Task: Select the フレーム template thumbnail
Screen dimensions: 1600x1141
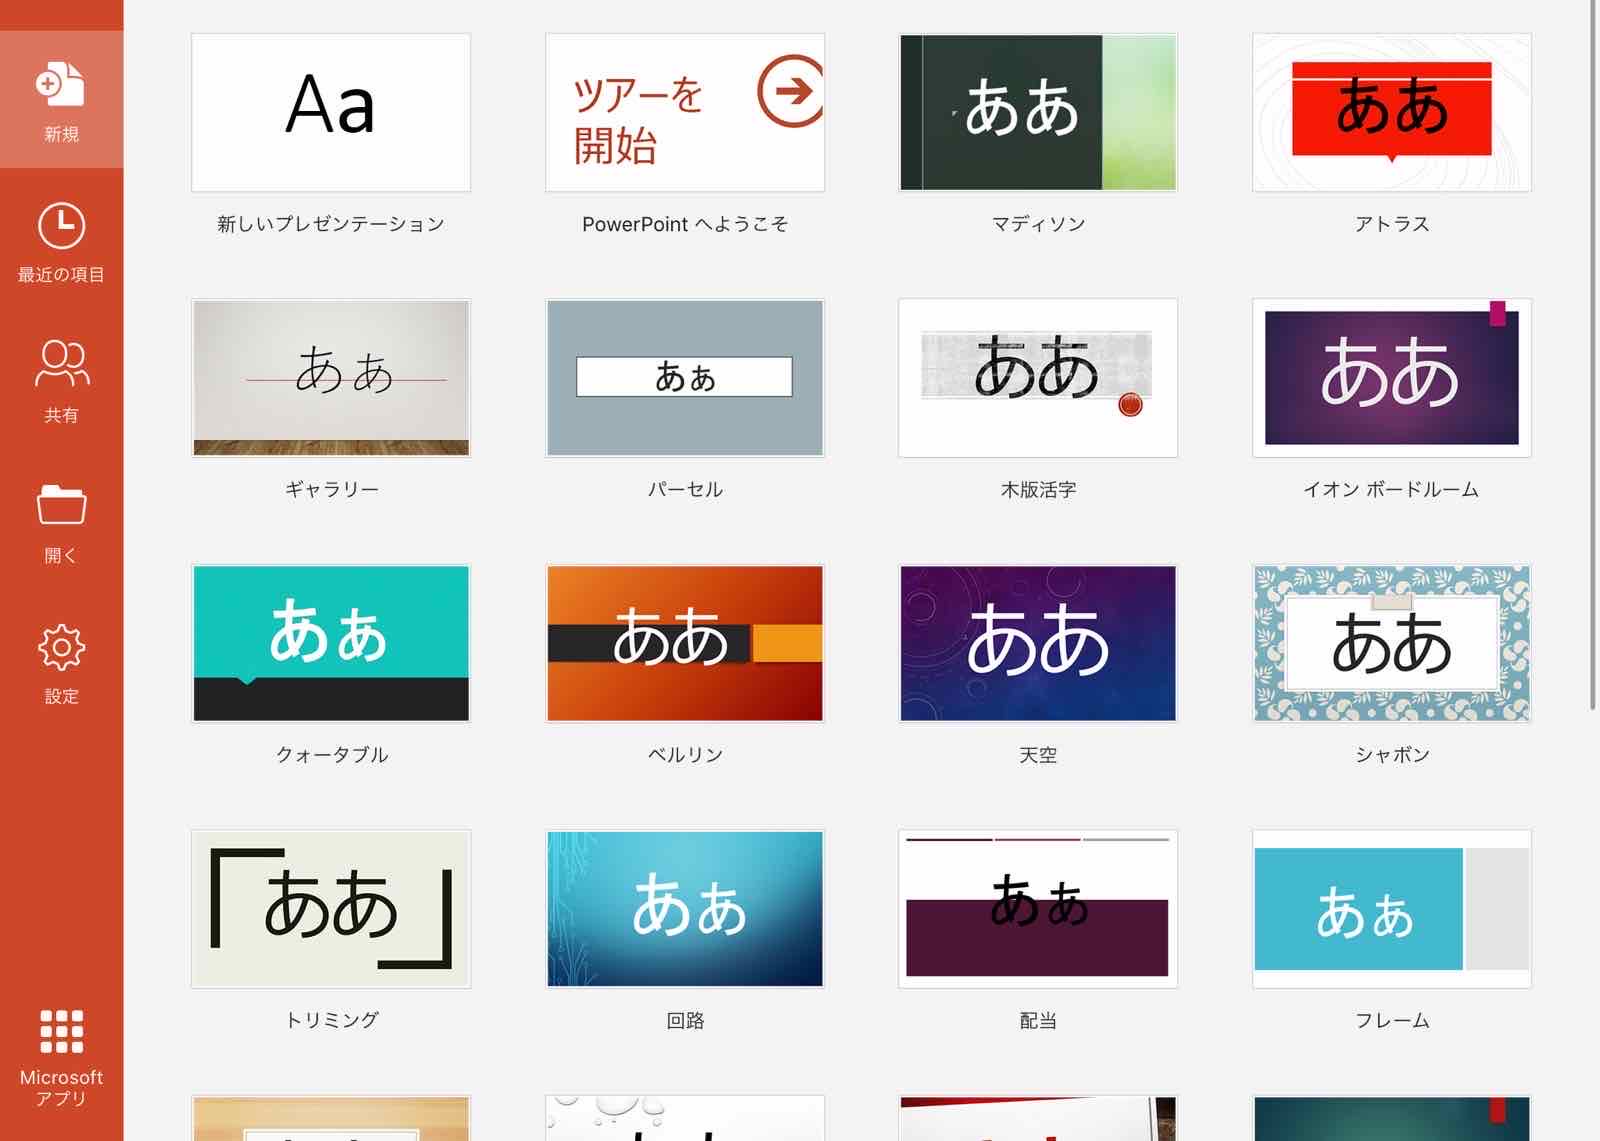Action: pyautogui.click(x=1392, y=909)
